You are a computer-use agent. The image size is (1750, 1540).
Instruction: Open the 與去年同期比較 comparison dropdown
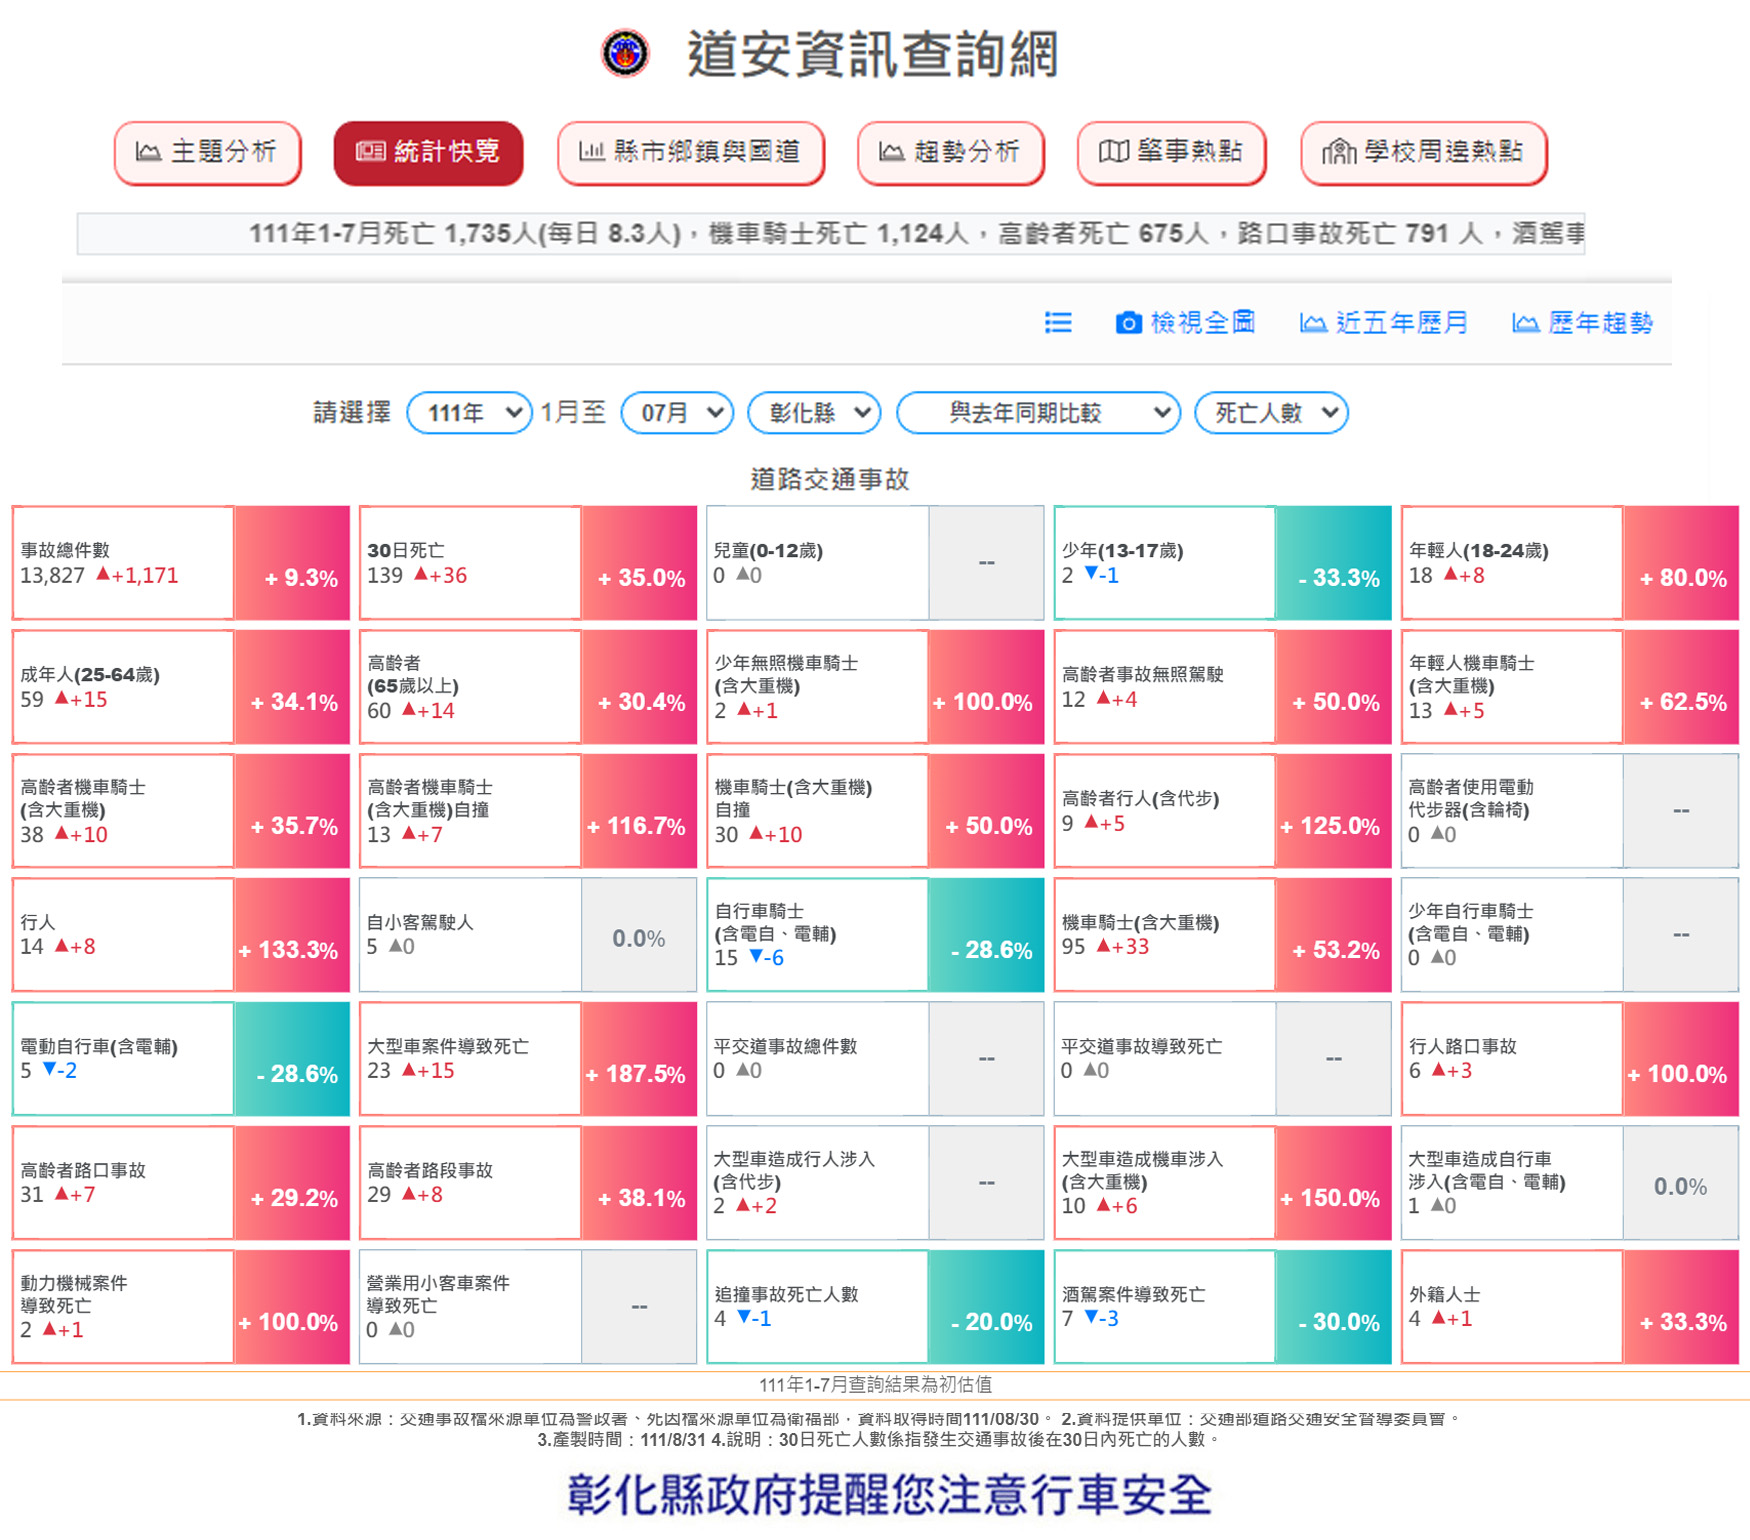click(x=1038, y=413)
